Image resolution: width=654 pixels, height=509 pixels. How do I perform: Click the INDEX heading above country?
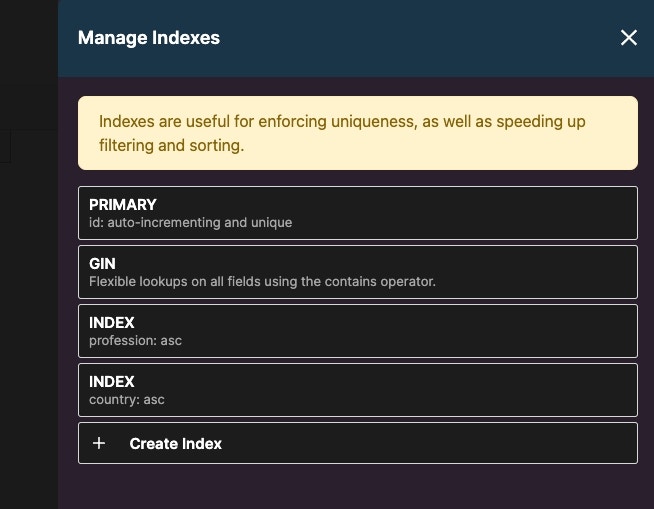click(112, 381)
